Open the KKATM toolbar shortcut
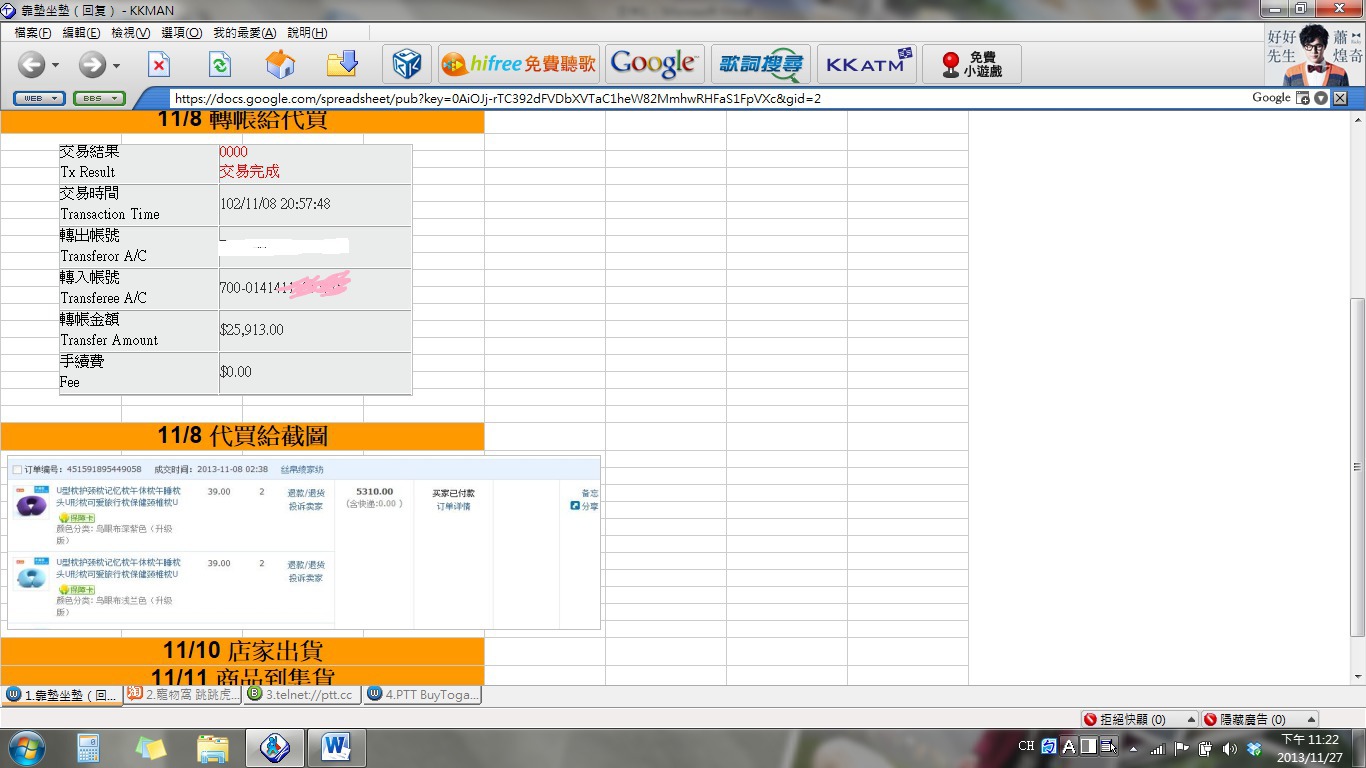Image resolution: width=1366 pixels, height=768 pixels. (865, 65)
